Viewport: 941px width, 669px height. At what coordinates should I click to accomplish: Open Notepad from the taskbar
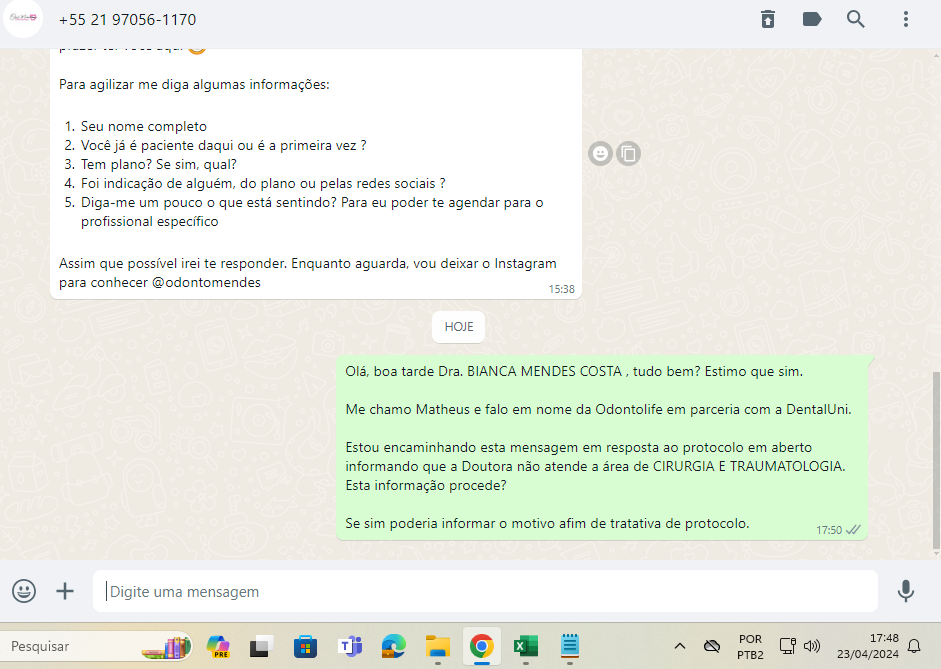pyautogui.click(x=570, y=646)
